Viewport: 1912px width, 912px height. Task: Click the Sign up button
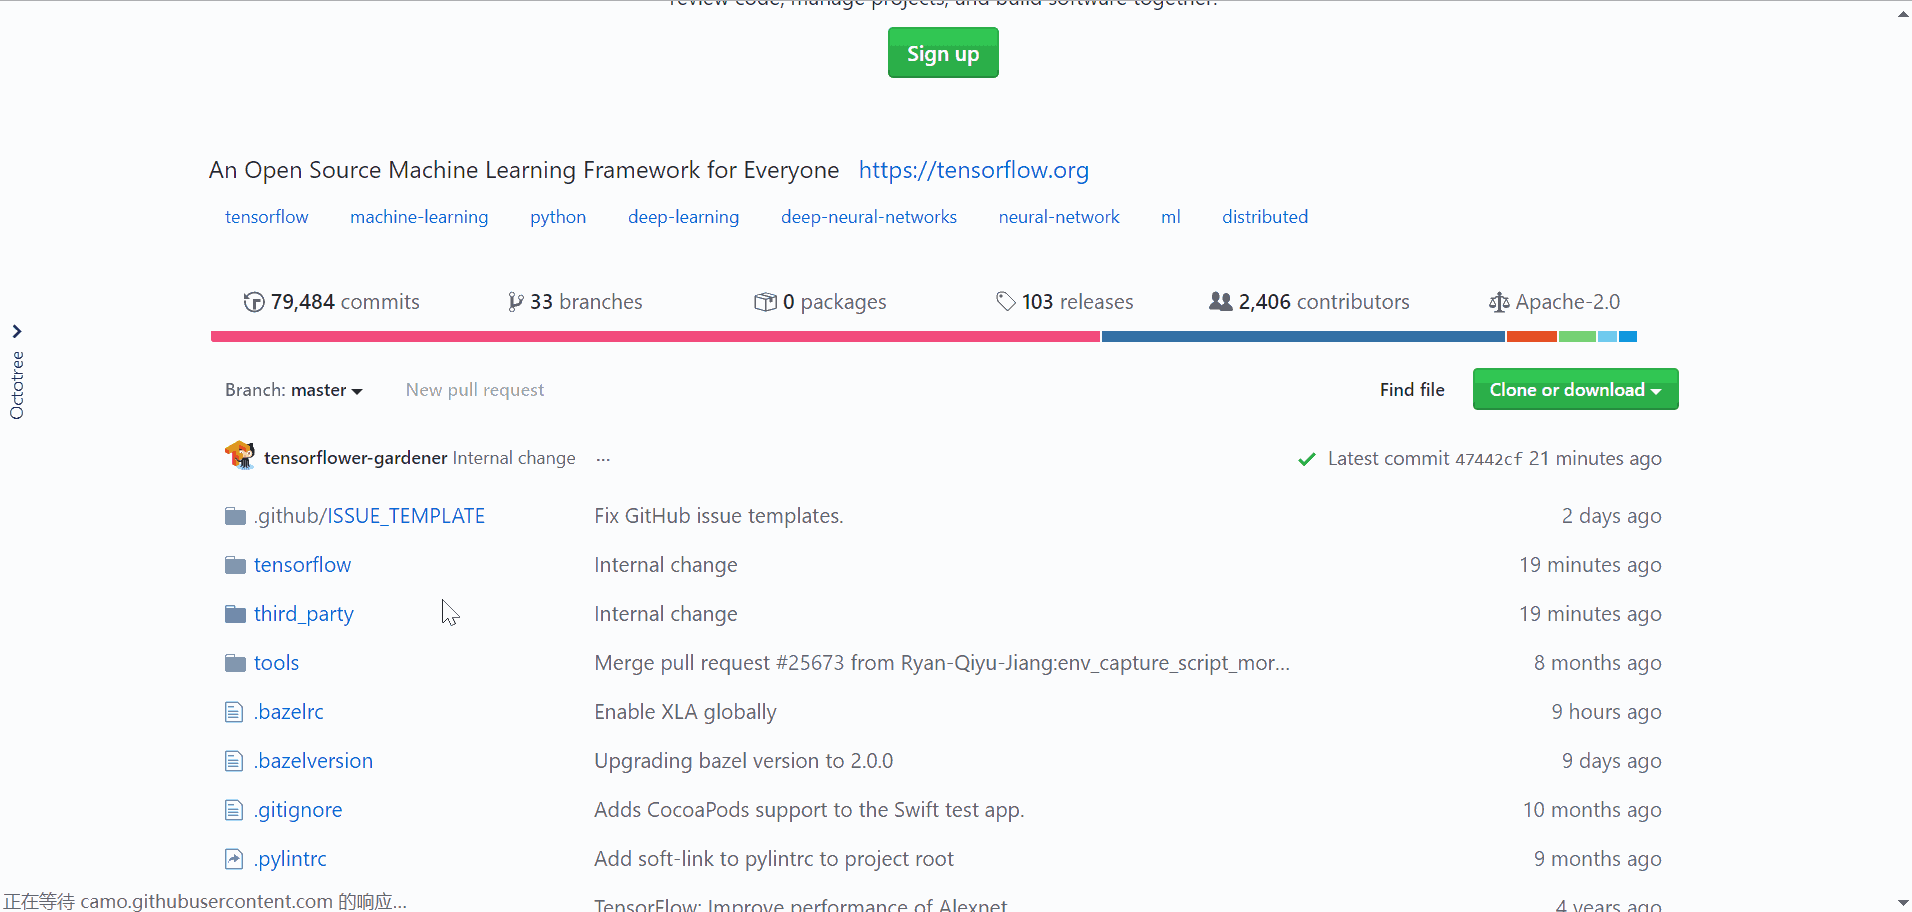coord(943,53)
